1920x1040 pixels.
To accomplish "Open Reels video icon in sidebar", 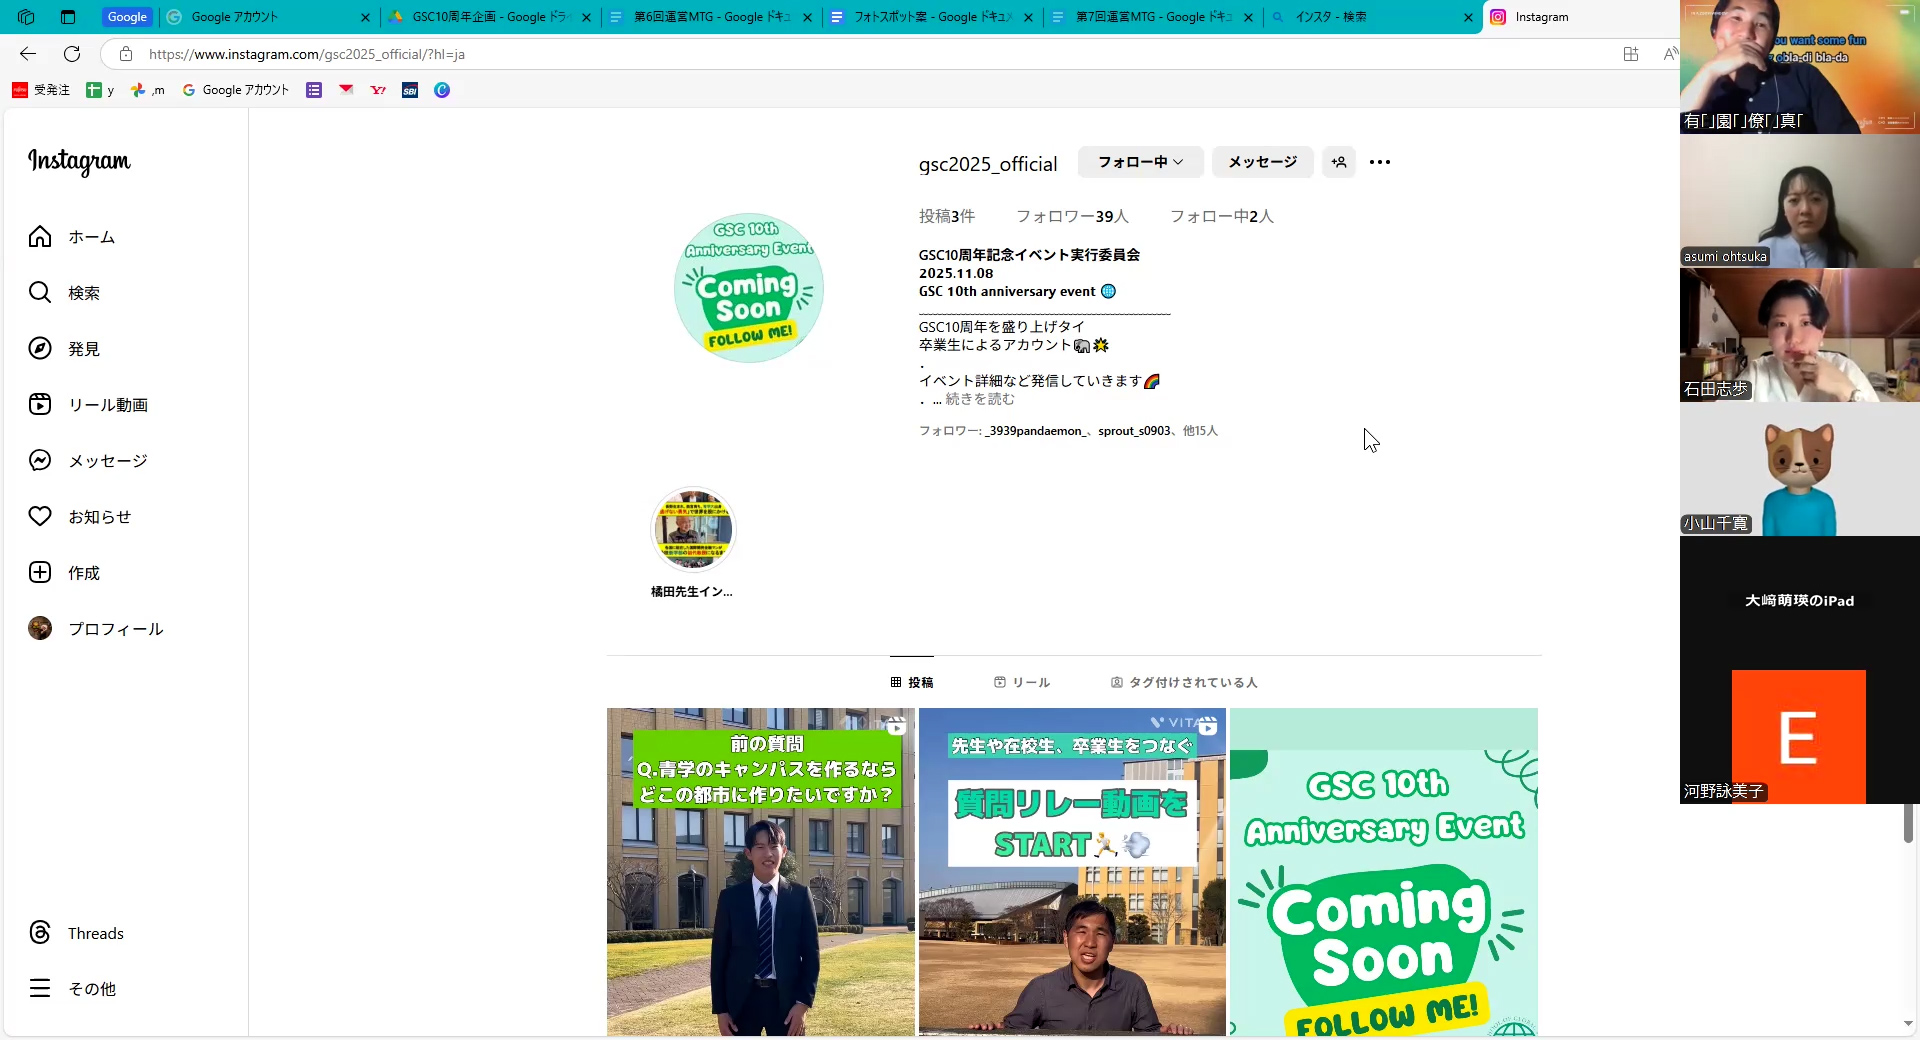I will coord(40,405).
